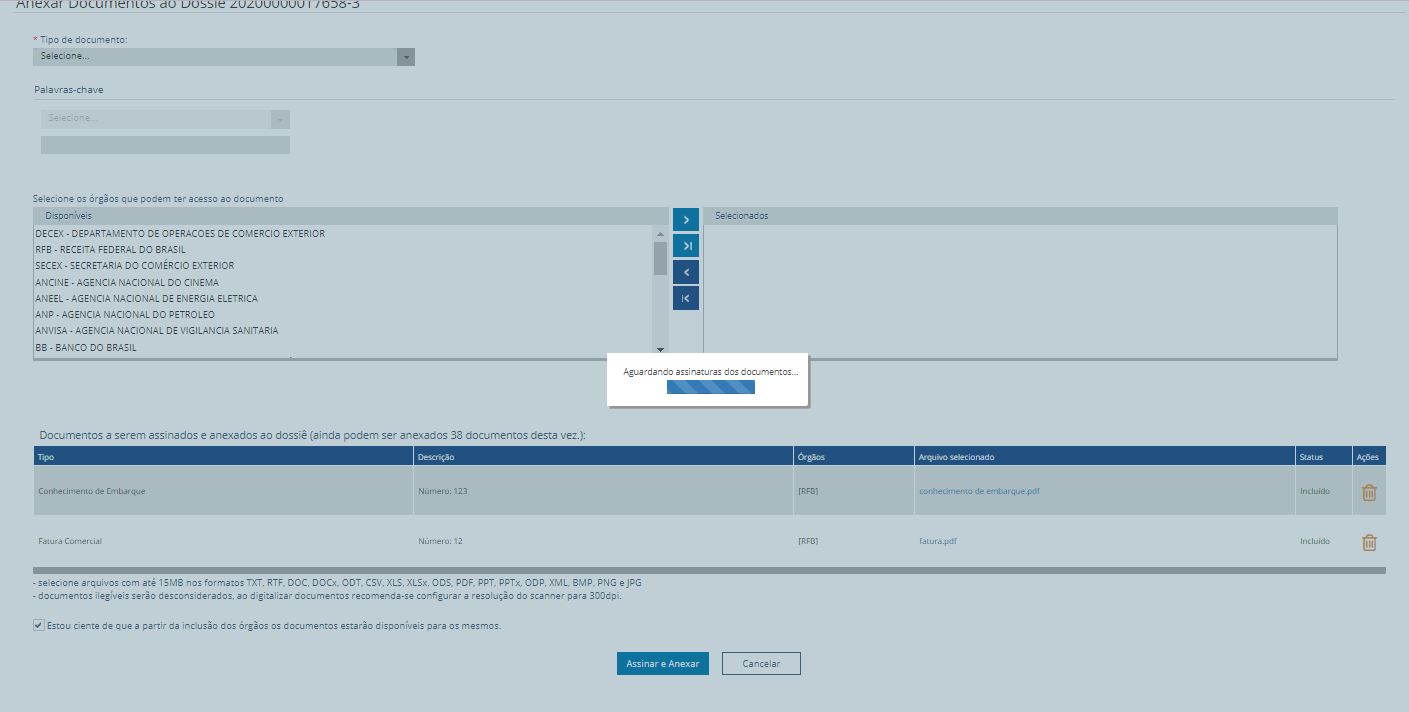Screen dimensions: 1409x712
Task: Open the Tipo de documento dropdown
Action: coord(223,57)
